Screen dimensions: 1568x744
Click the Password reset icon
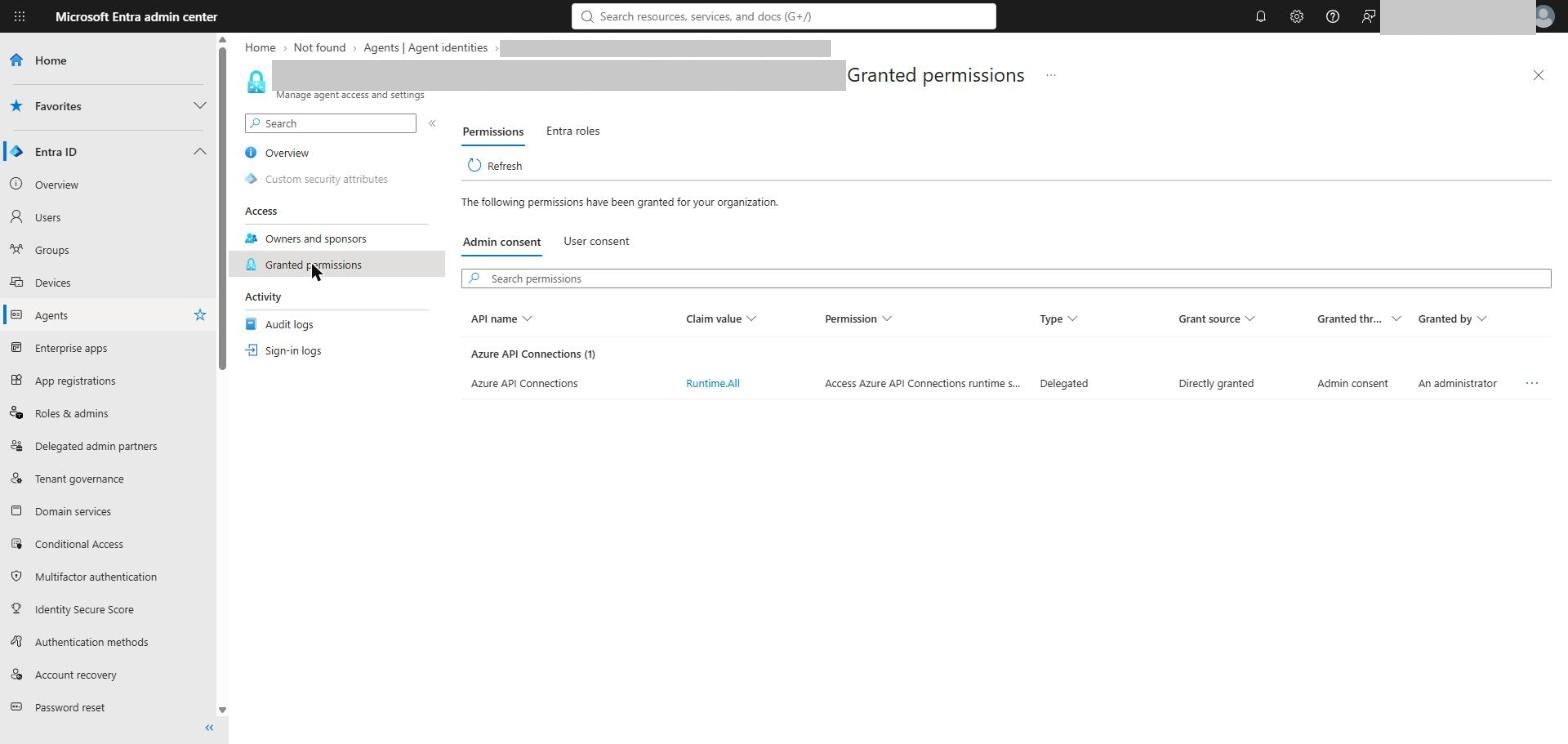pyautogui.click(x=16, y=707)
